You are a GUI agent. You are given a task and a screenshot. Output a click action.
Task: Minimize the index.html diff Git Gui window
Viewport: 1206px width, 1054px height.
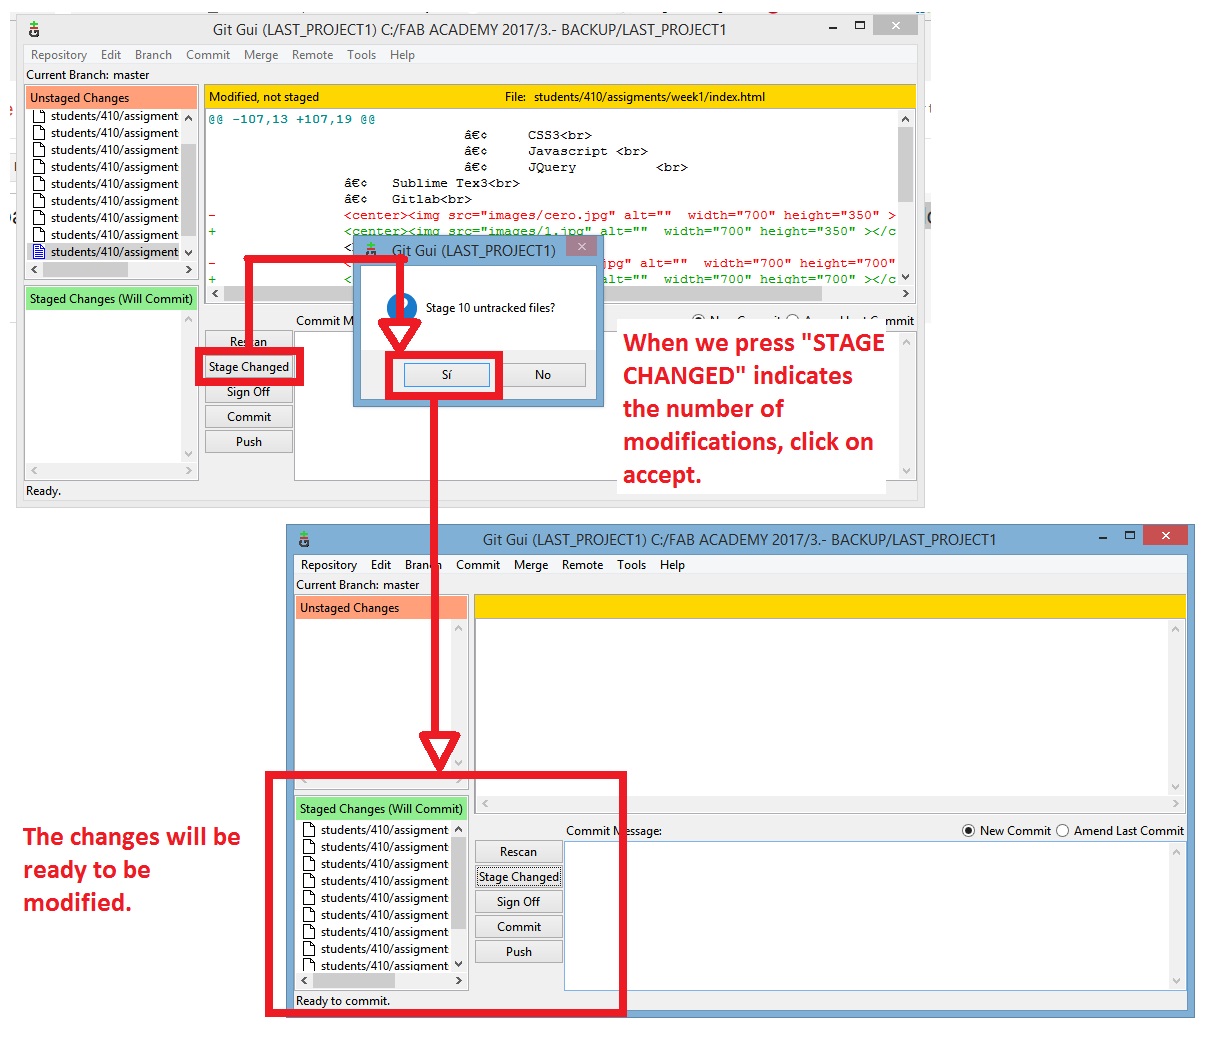pyautogui.click(x=833, y=27)
